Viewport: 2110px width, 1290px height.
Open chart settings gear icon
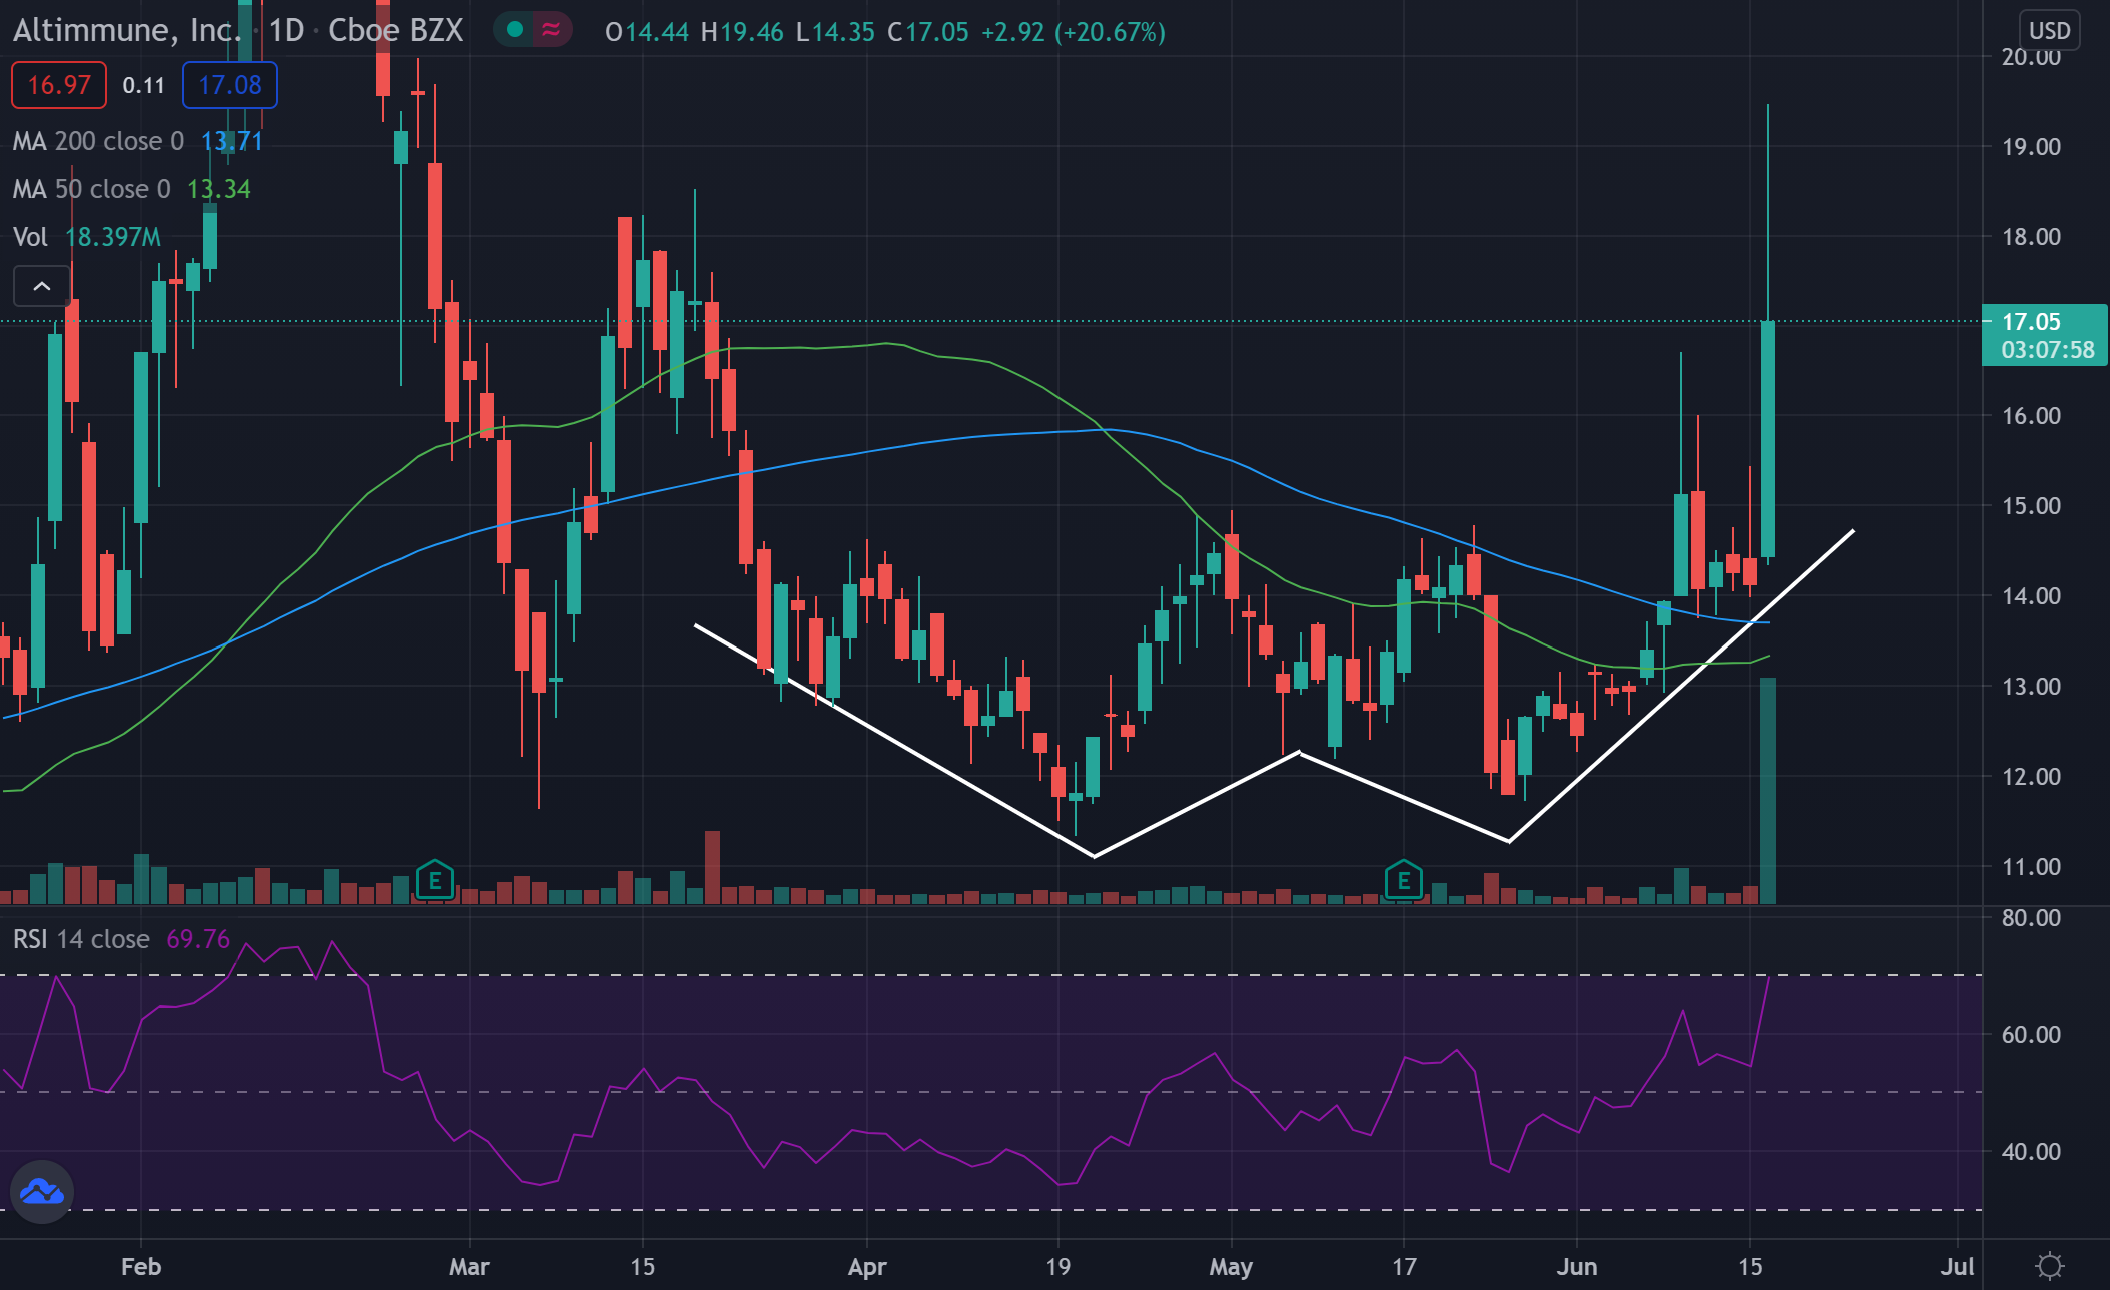[2049, 1266]
